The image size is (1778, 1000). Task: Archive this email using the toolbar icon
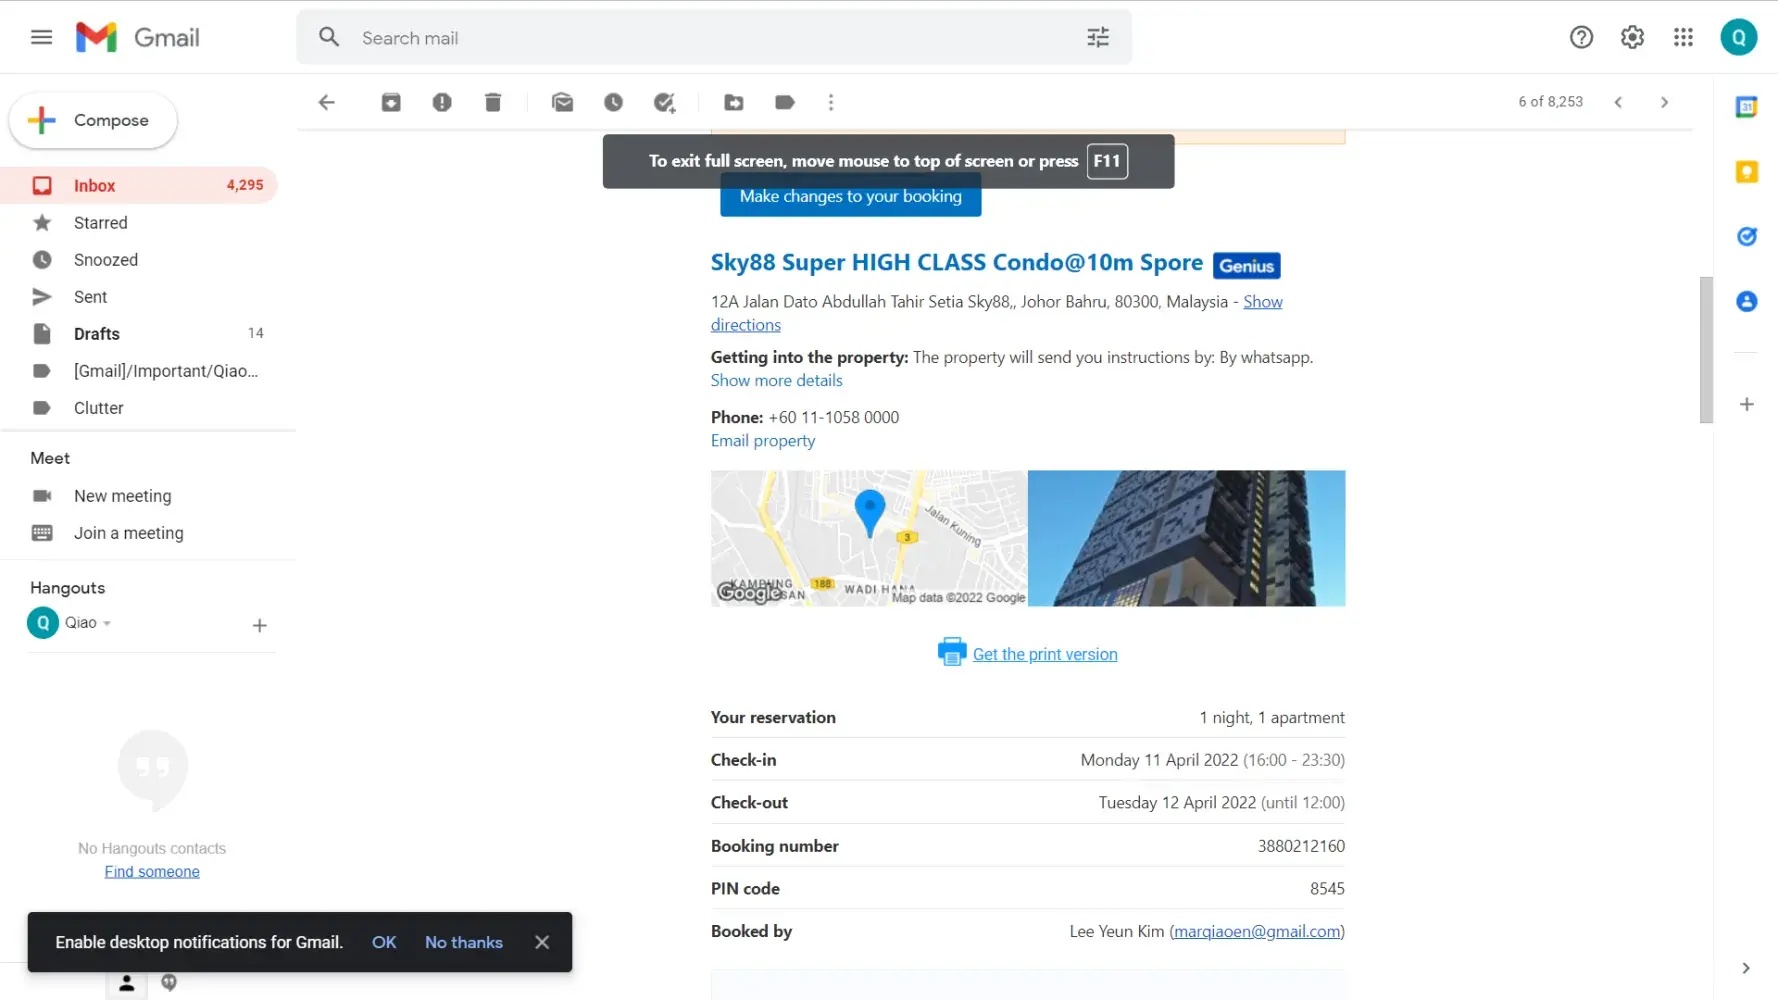pyautogui.click(x=391, y=102)
